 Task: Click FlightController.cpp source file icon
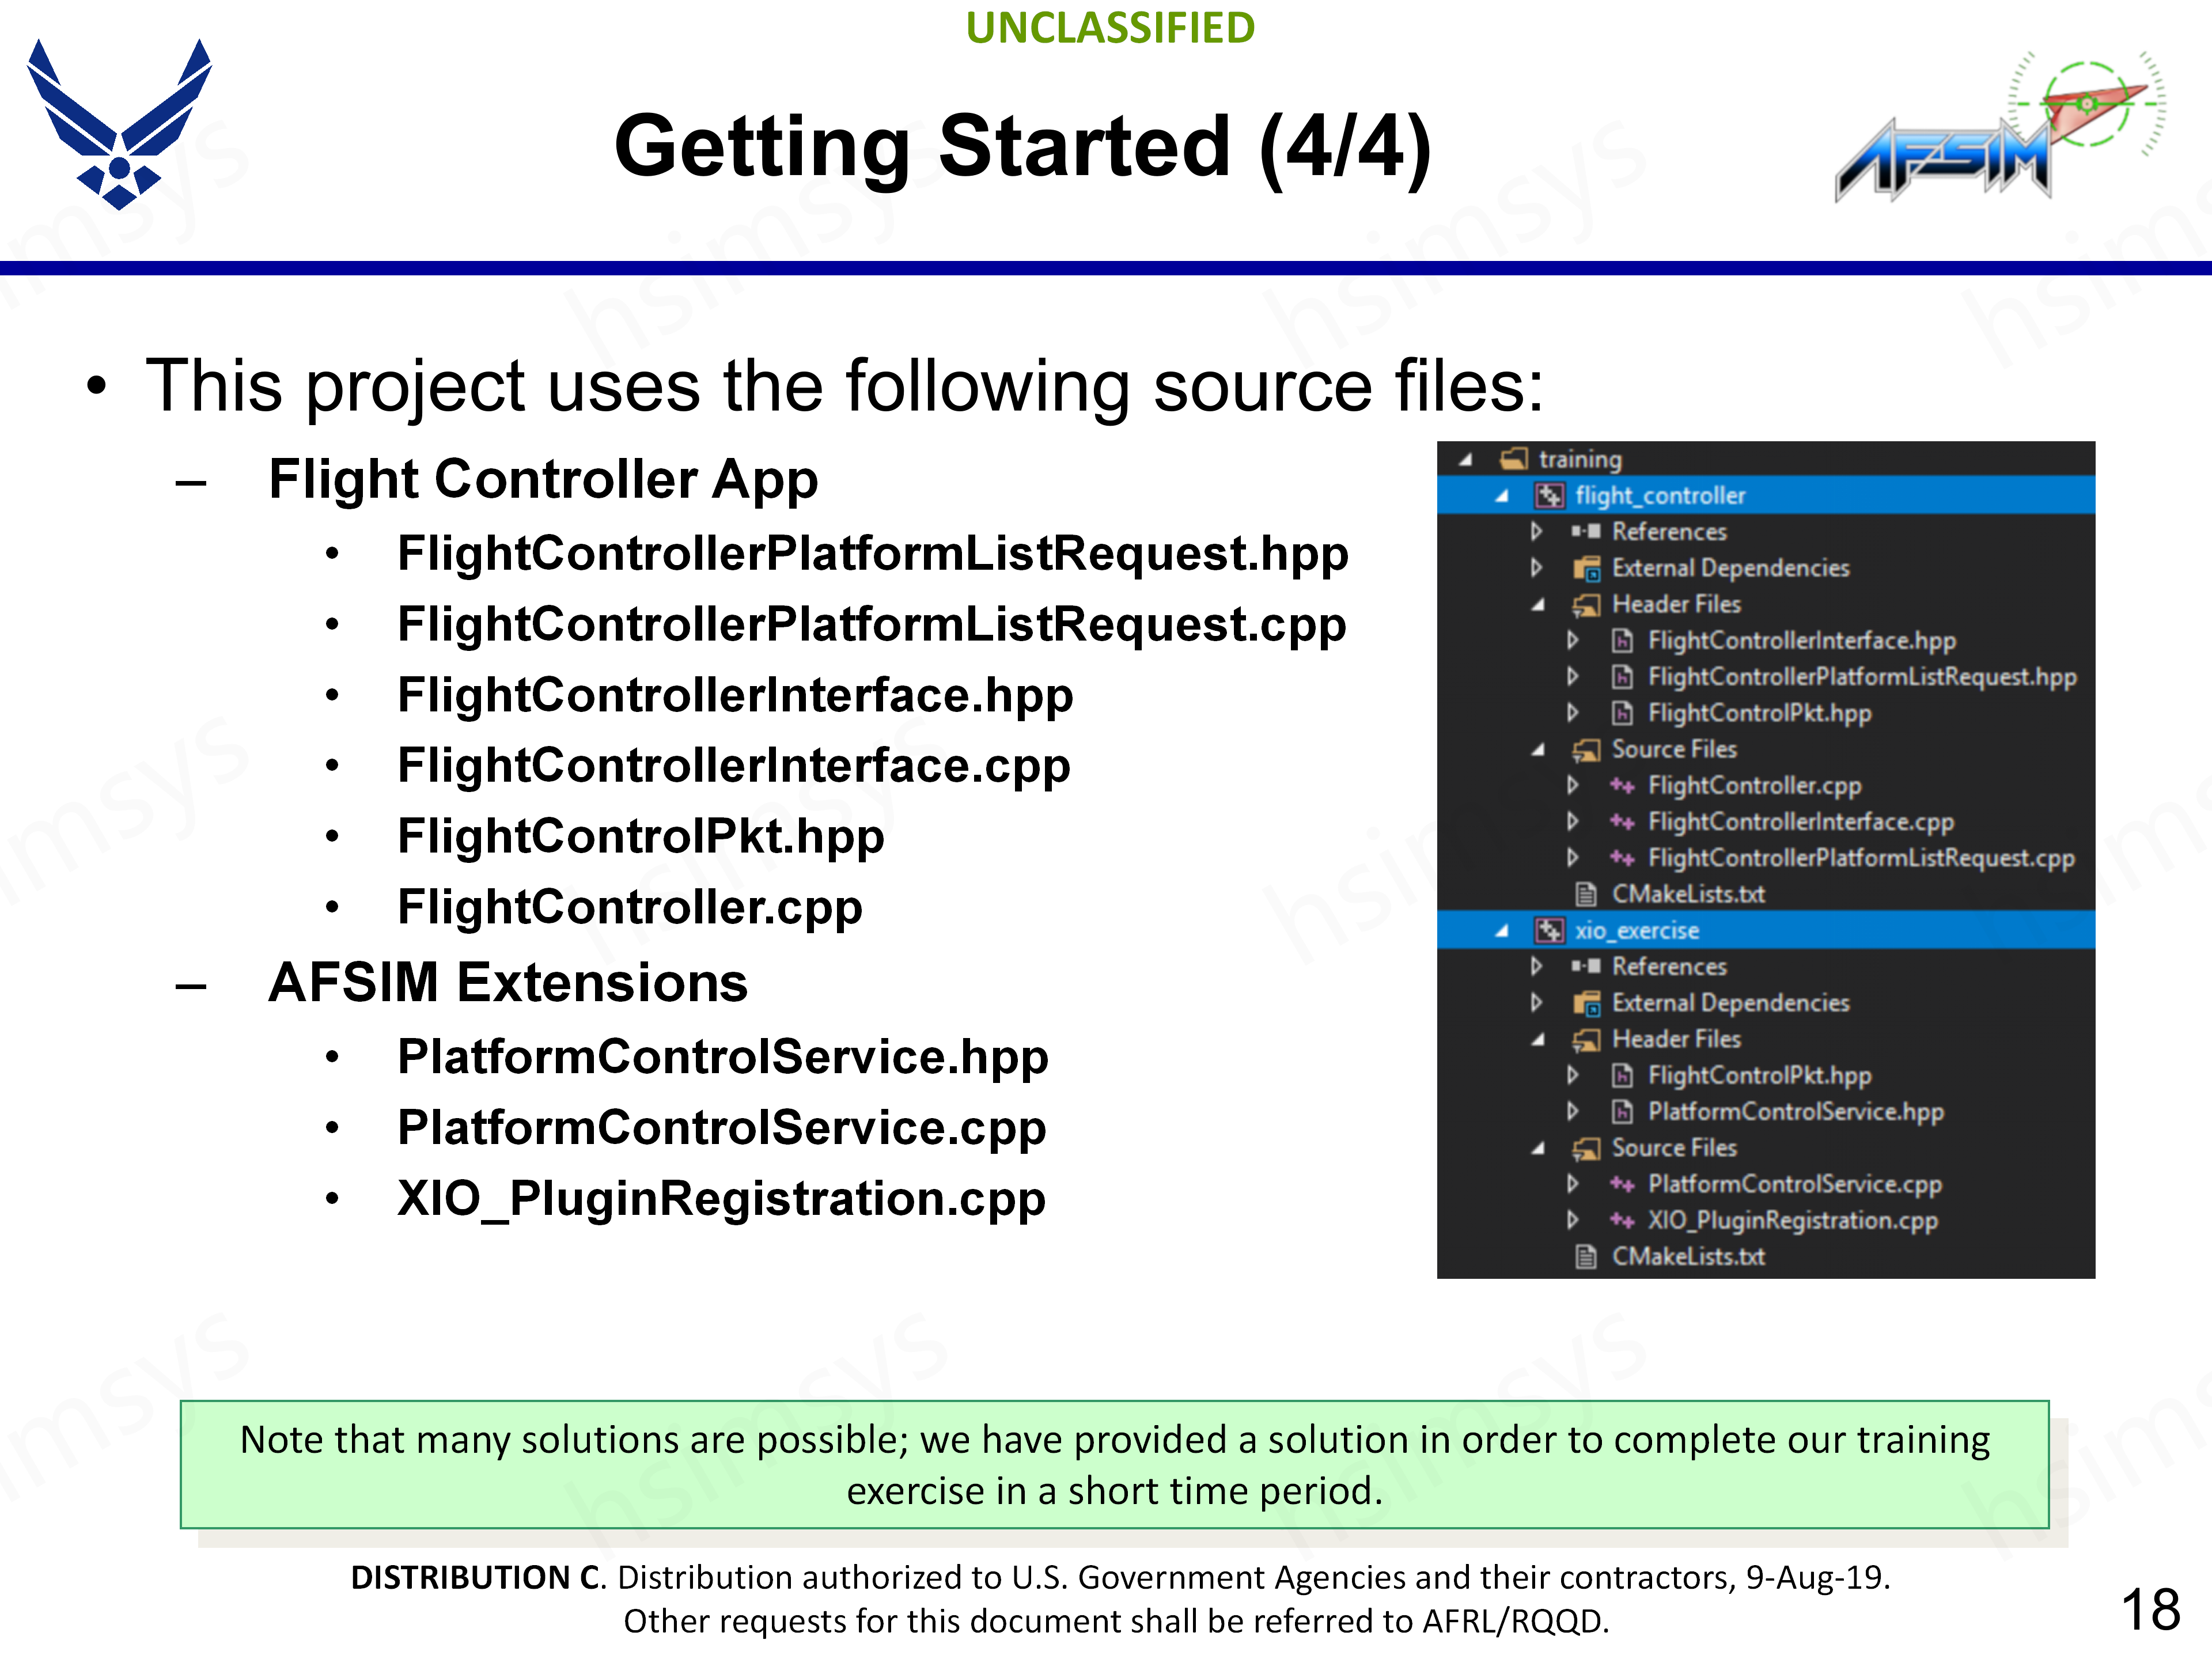[x=1622, y=785]
